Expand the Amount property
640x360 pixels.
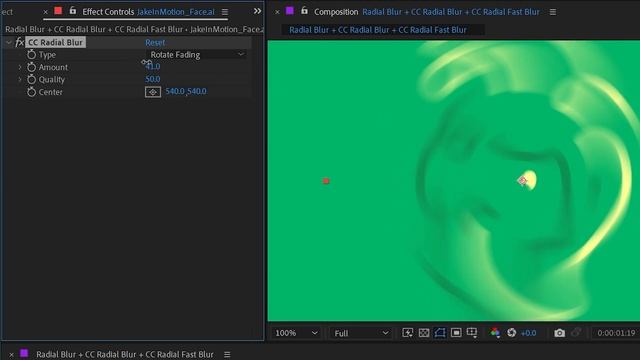pos(20,67)
